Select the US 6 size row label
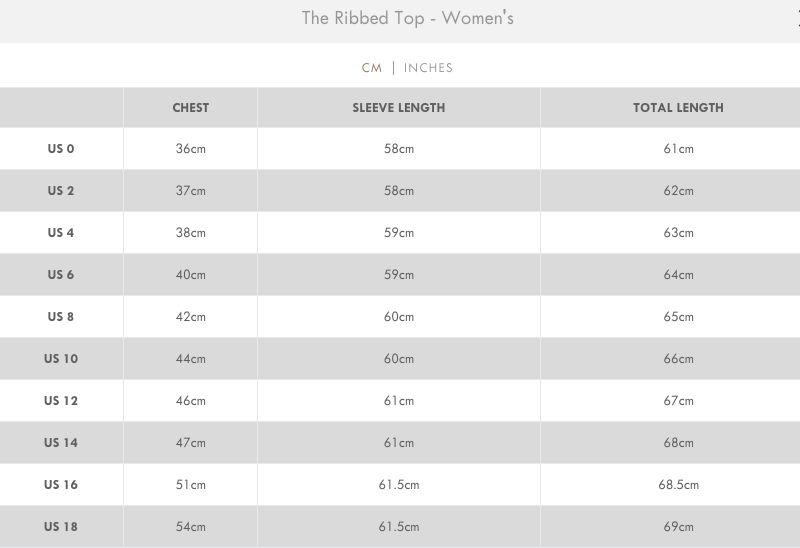 [61, 275]
